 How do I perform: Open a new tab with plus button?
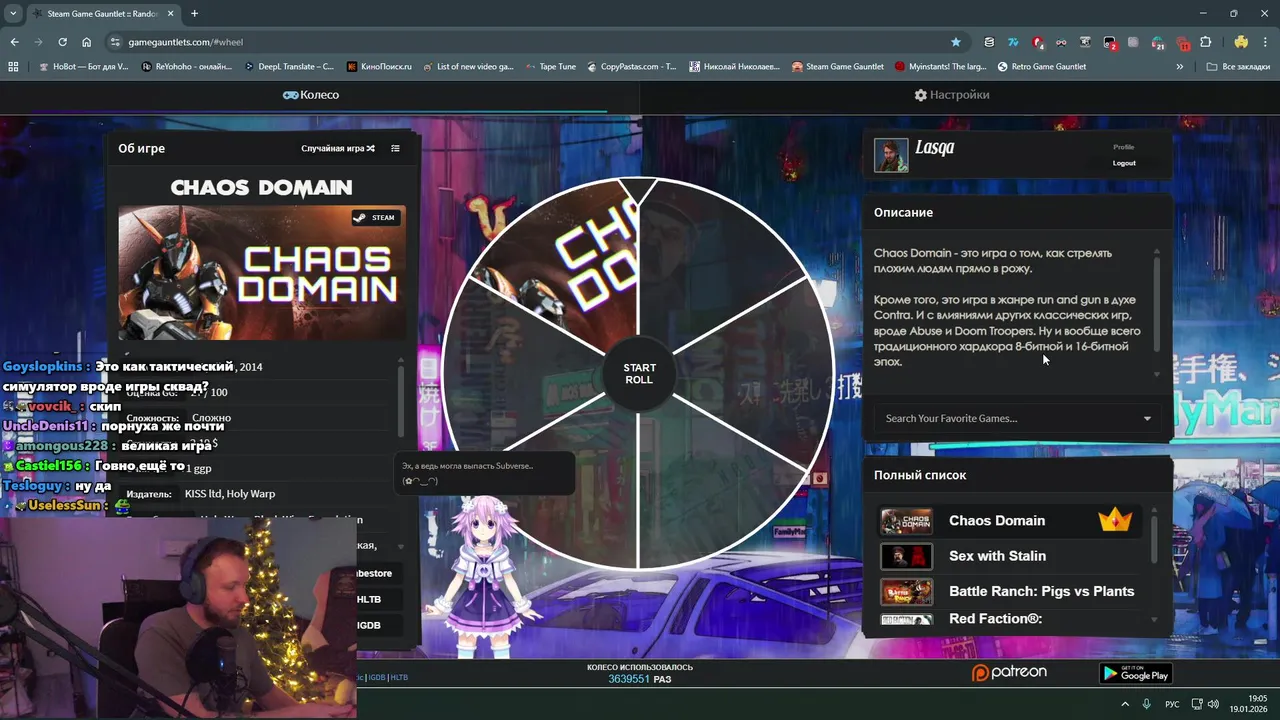tap(194, 13)
